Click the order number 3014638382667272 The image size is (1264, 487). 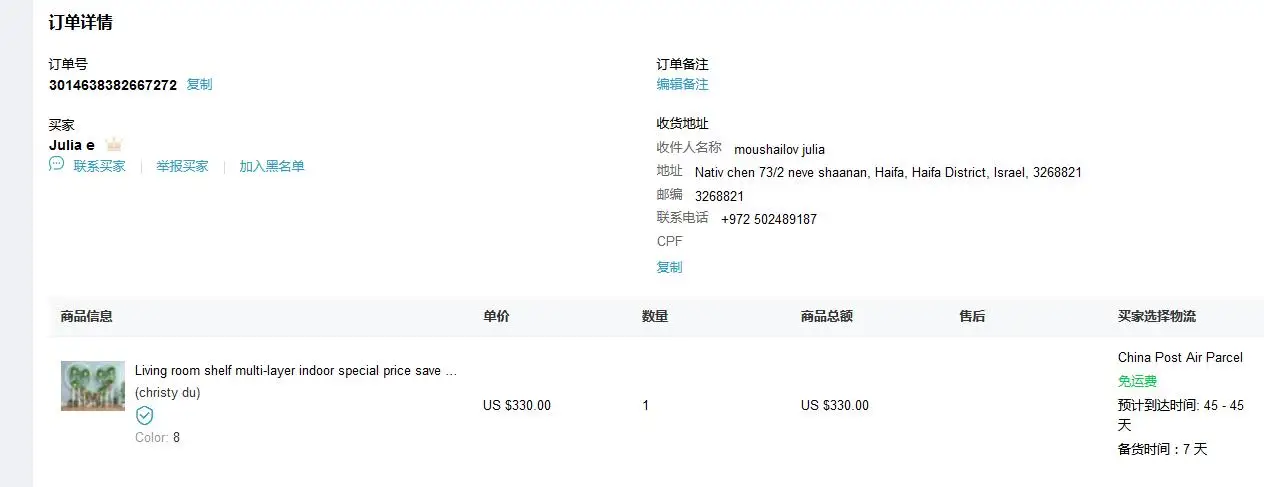(x=113, y=85)
